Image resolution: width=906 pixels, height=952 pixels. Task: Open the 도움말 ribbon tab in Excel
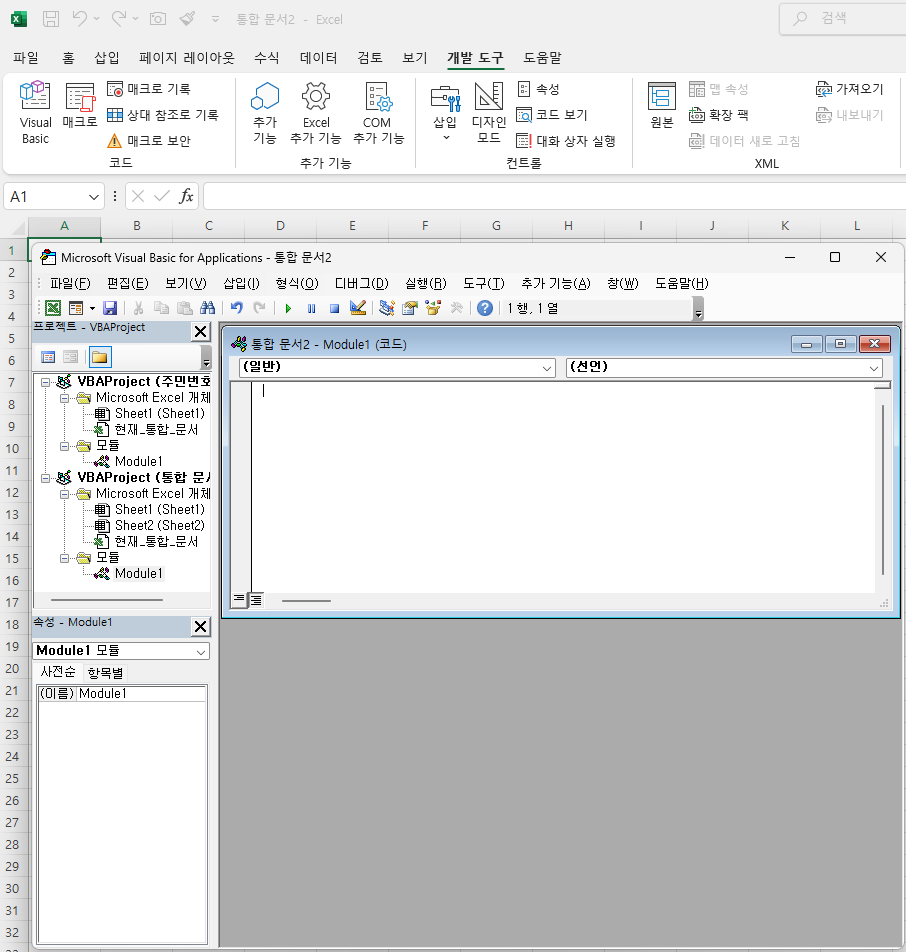pos(542,58)
